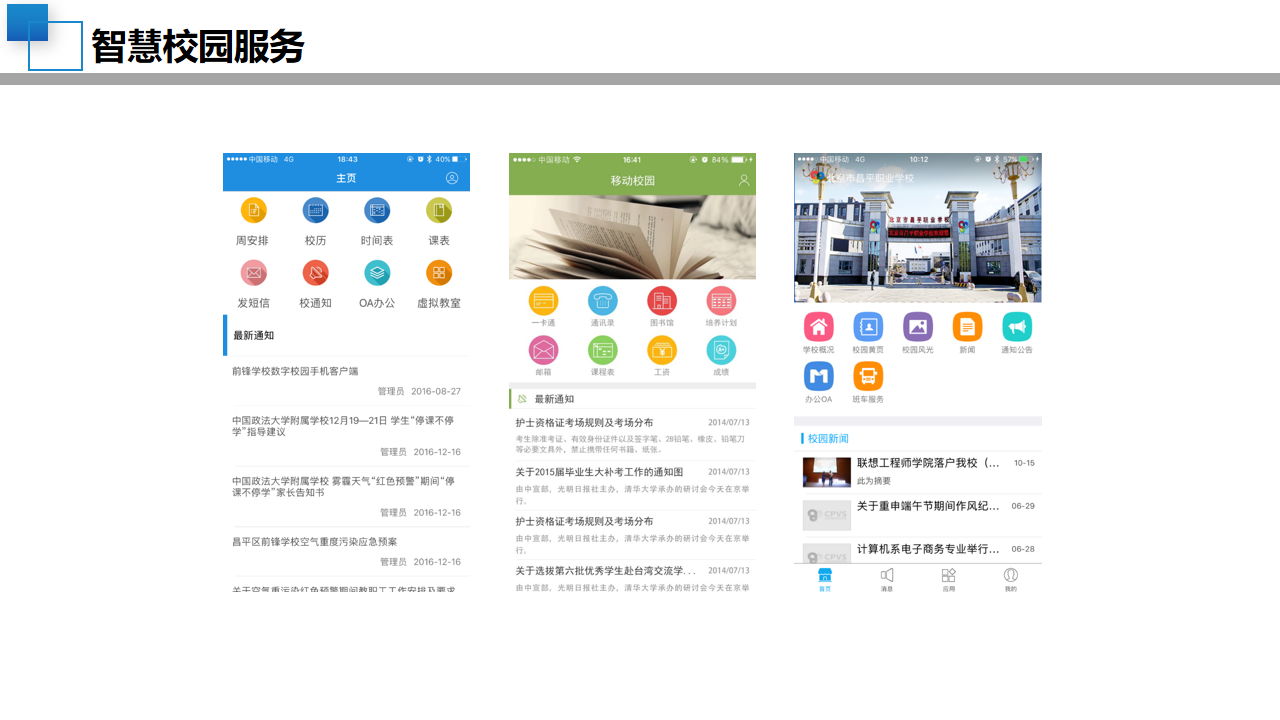The height and width of the screenshot is (720, 1280).
Task: Tap the 通知公告 announcement megaphone icon
Action: pos(1016,328)
